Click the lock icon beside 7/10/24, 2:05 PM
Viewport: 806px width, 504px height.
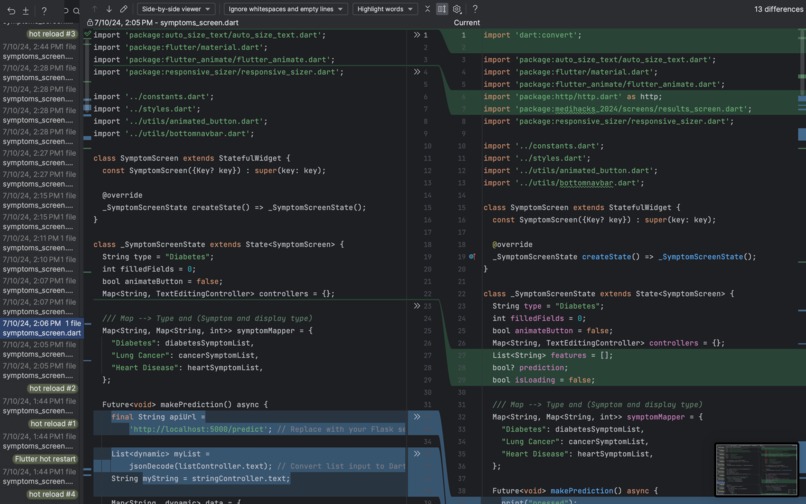pyautogui.click(x=89, y=23)
